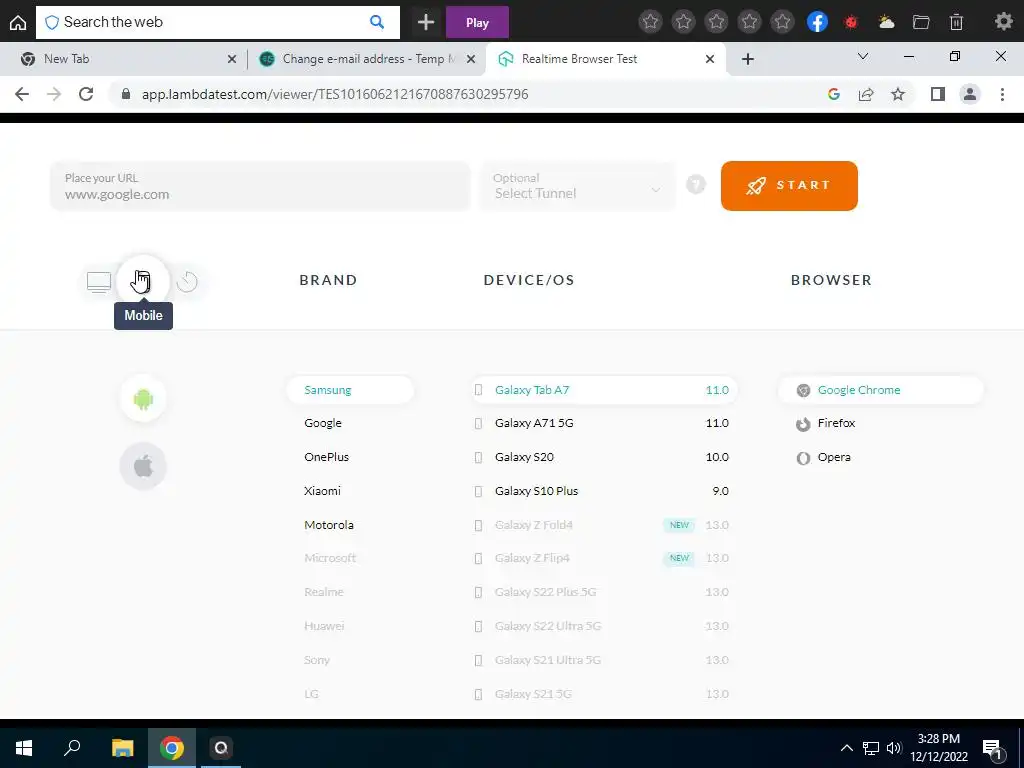Click Chrome icon in taskbar
The height and width of the screenshot is (768, 1024).
[172, 748]
